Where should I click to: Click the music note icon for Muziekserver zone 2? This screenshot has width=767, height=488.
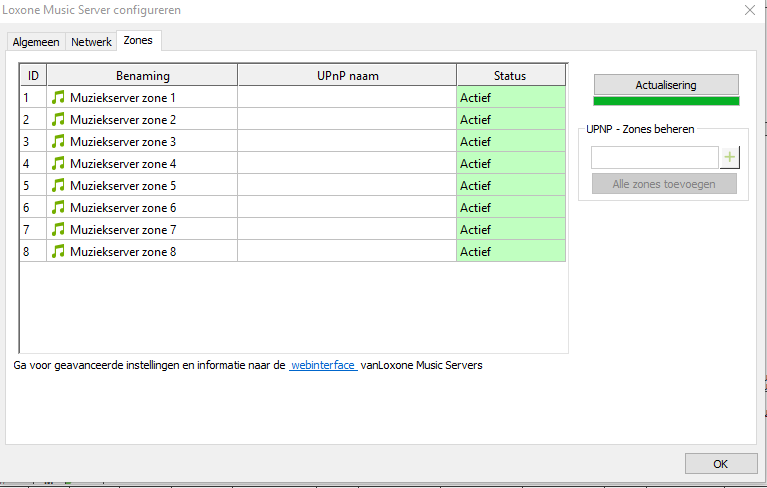pos(58,119)
